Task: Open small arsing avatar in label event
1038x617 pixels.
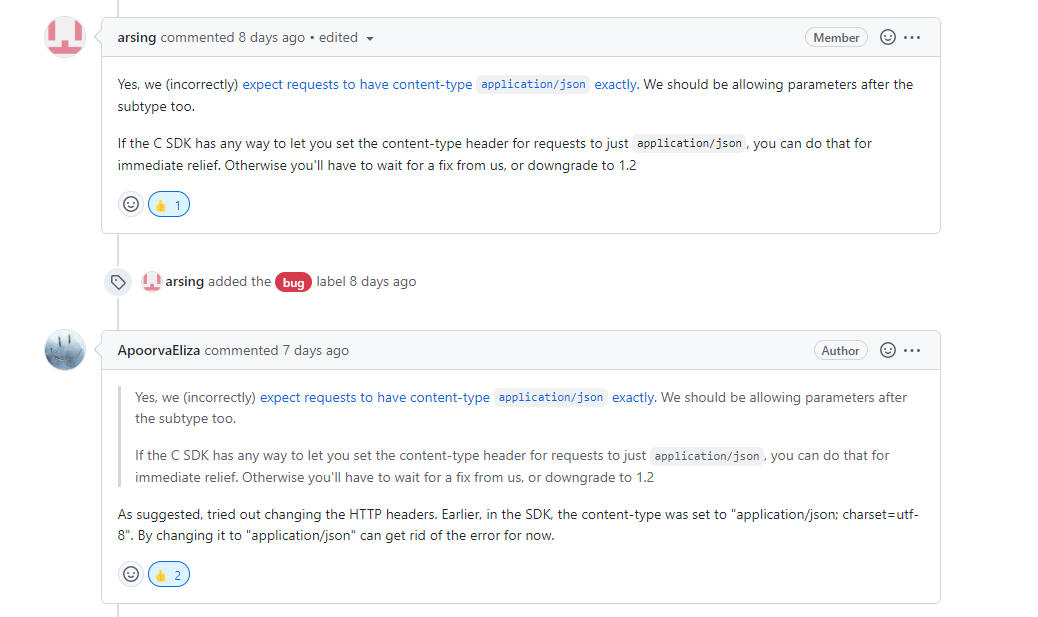Action: [152, 281]
